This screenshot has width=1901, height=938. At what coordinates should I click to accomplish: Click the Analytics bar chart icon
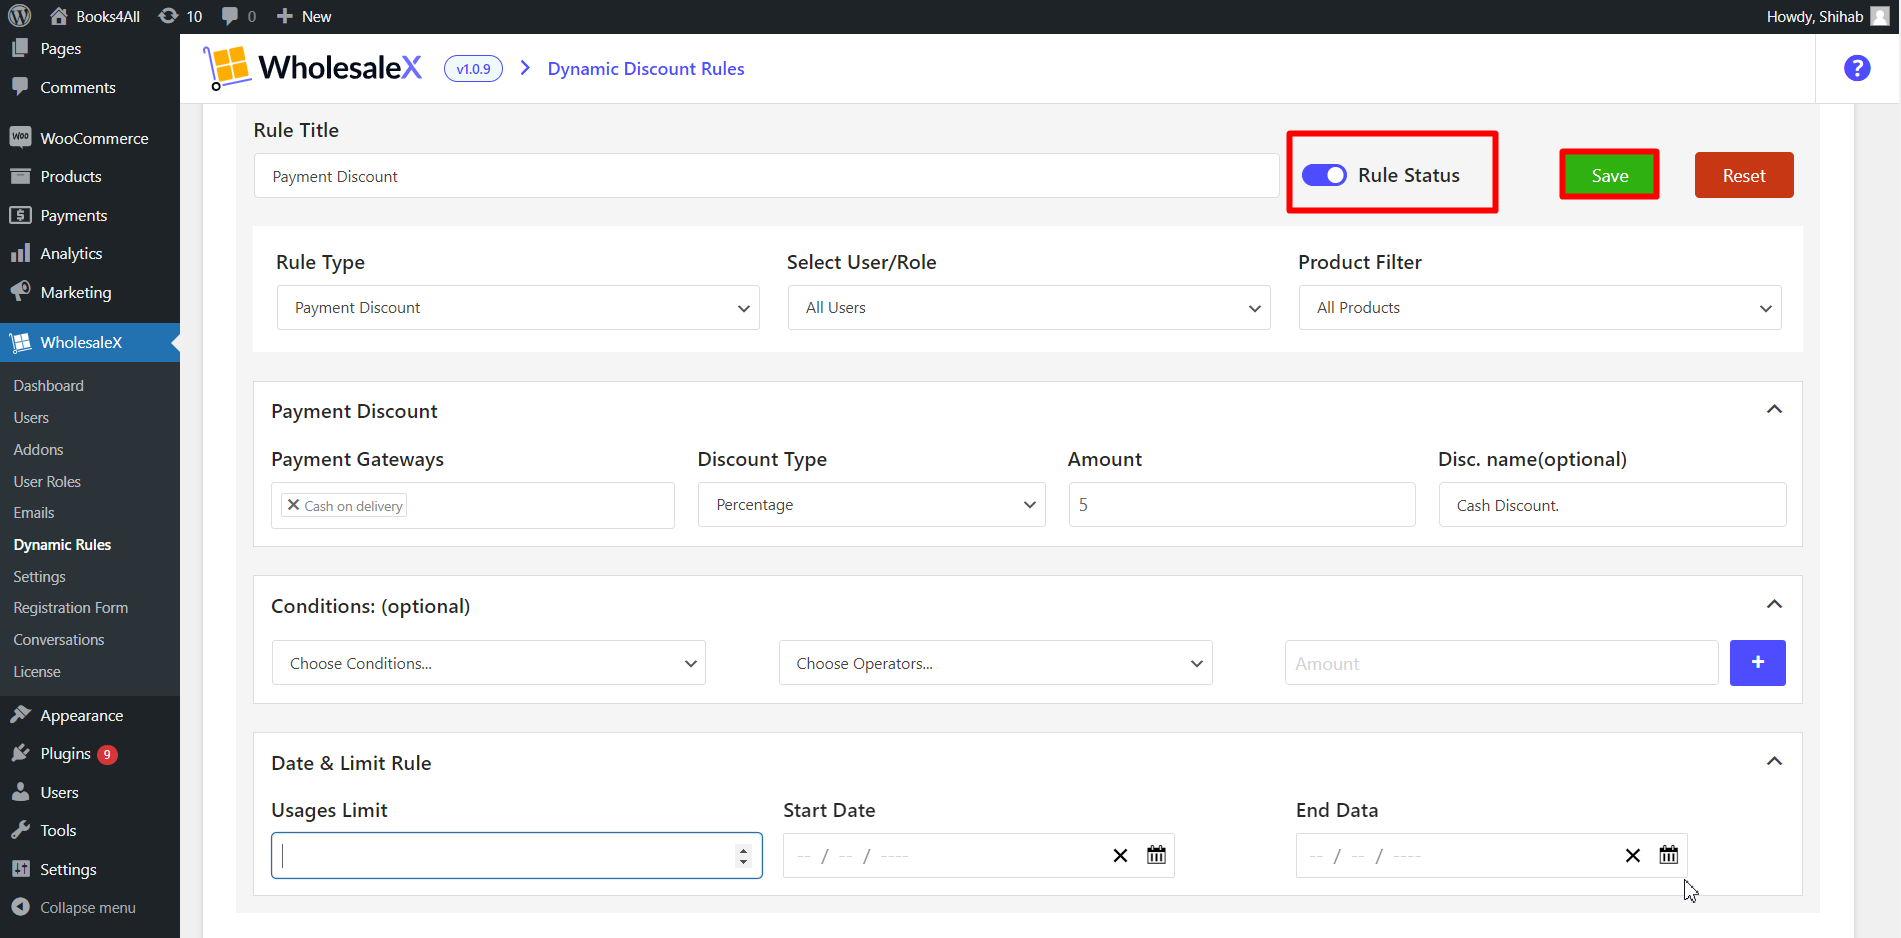coord(20,253)
